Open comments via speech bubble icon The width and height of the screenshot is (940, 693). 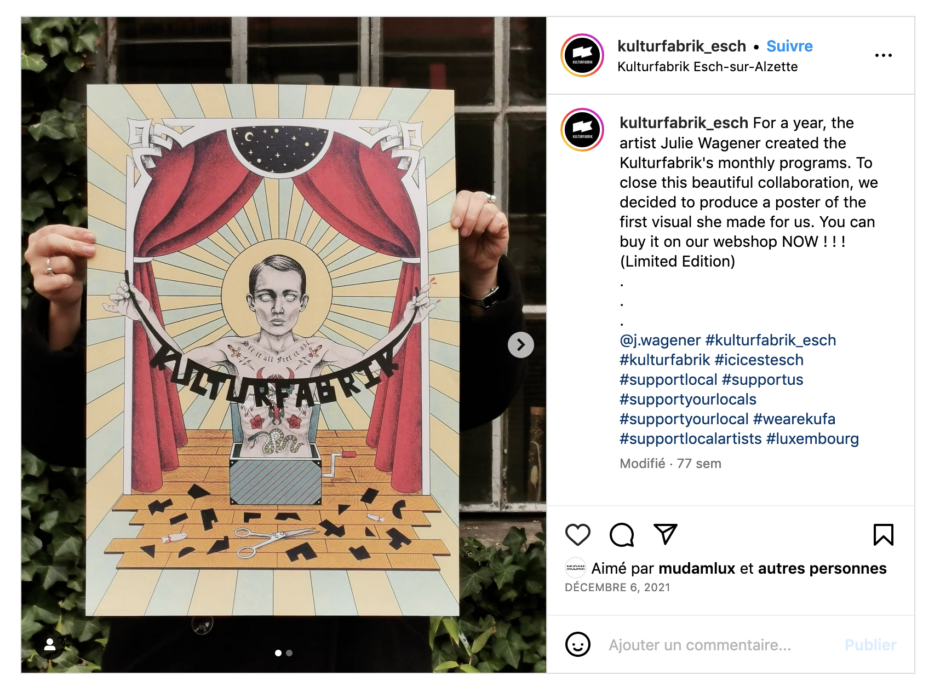622,534
